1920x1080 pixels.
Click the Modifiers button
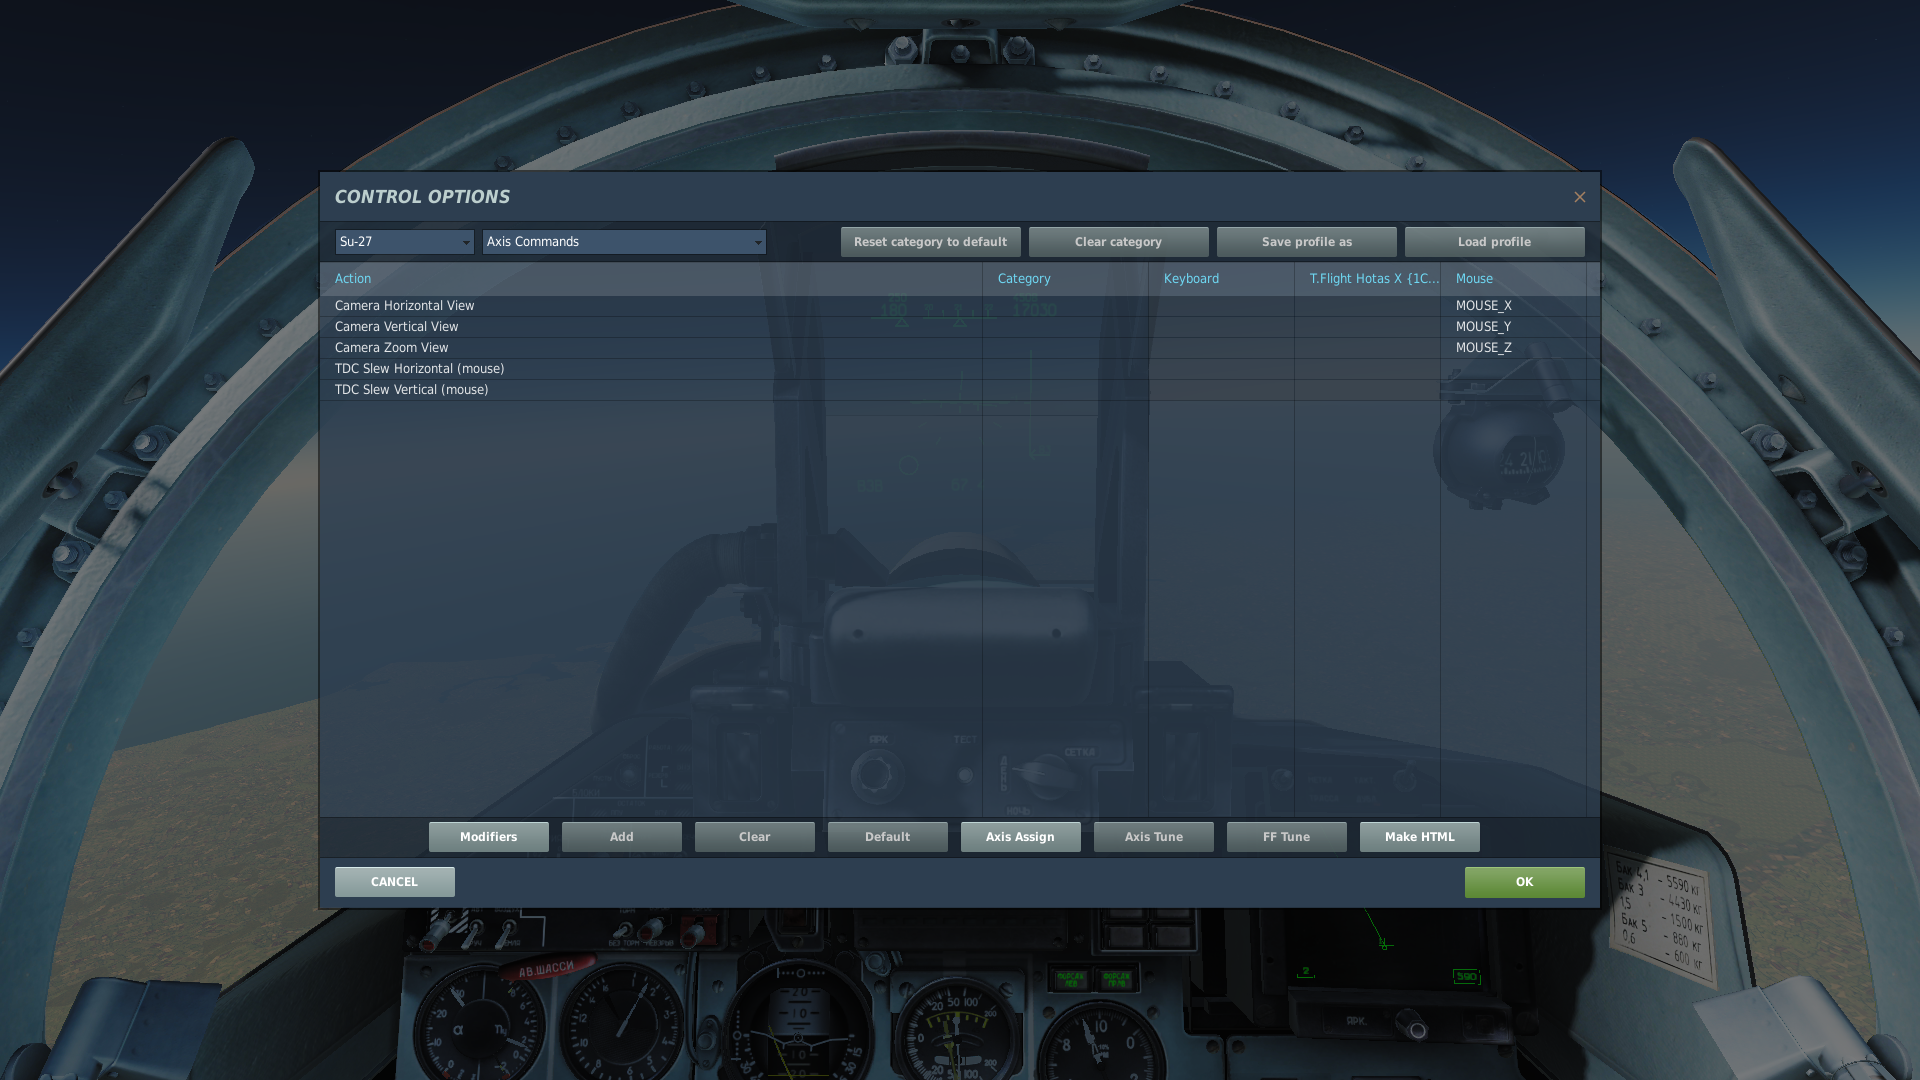(488, 837)
